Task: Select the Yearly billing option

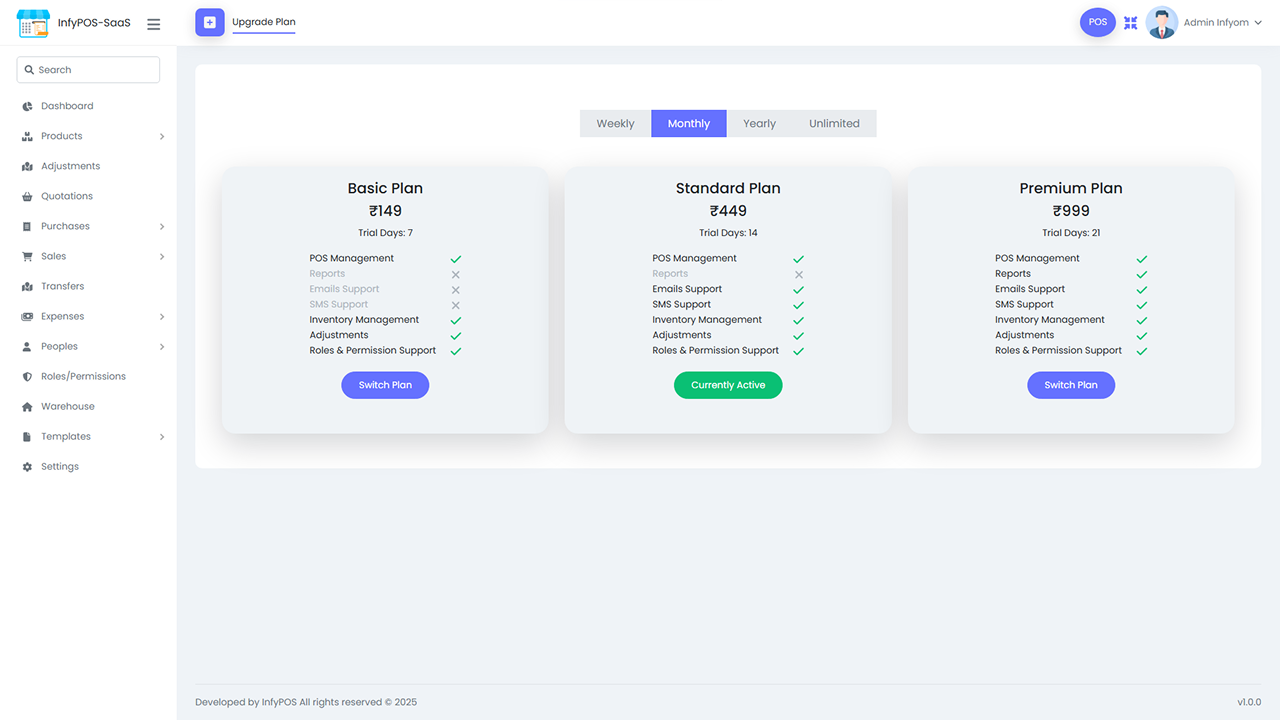Action: coord(759,123)
